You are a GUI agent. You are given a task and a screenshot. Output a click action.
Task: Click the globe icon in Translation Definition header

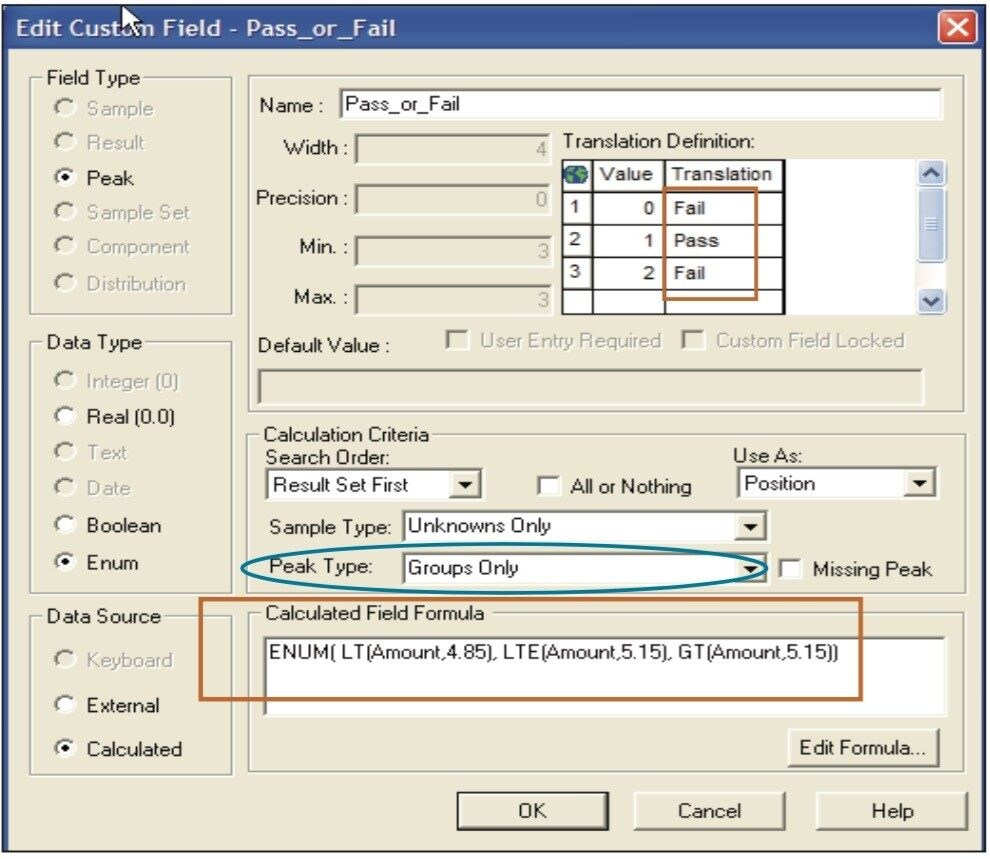coord(576,175)
